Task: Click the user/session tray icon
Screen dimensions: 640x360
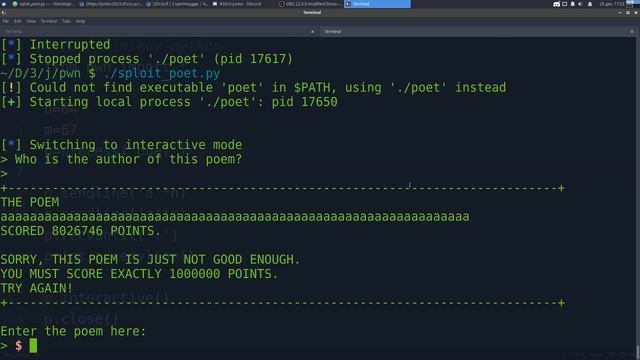Action: coord(590,4)
